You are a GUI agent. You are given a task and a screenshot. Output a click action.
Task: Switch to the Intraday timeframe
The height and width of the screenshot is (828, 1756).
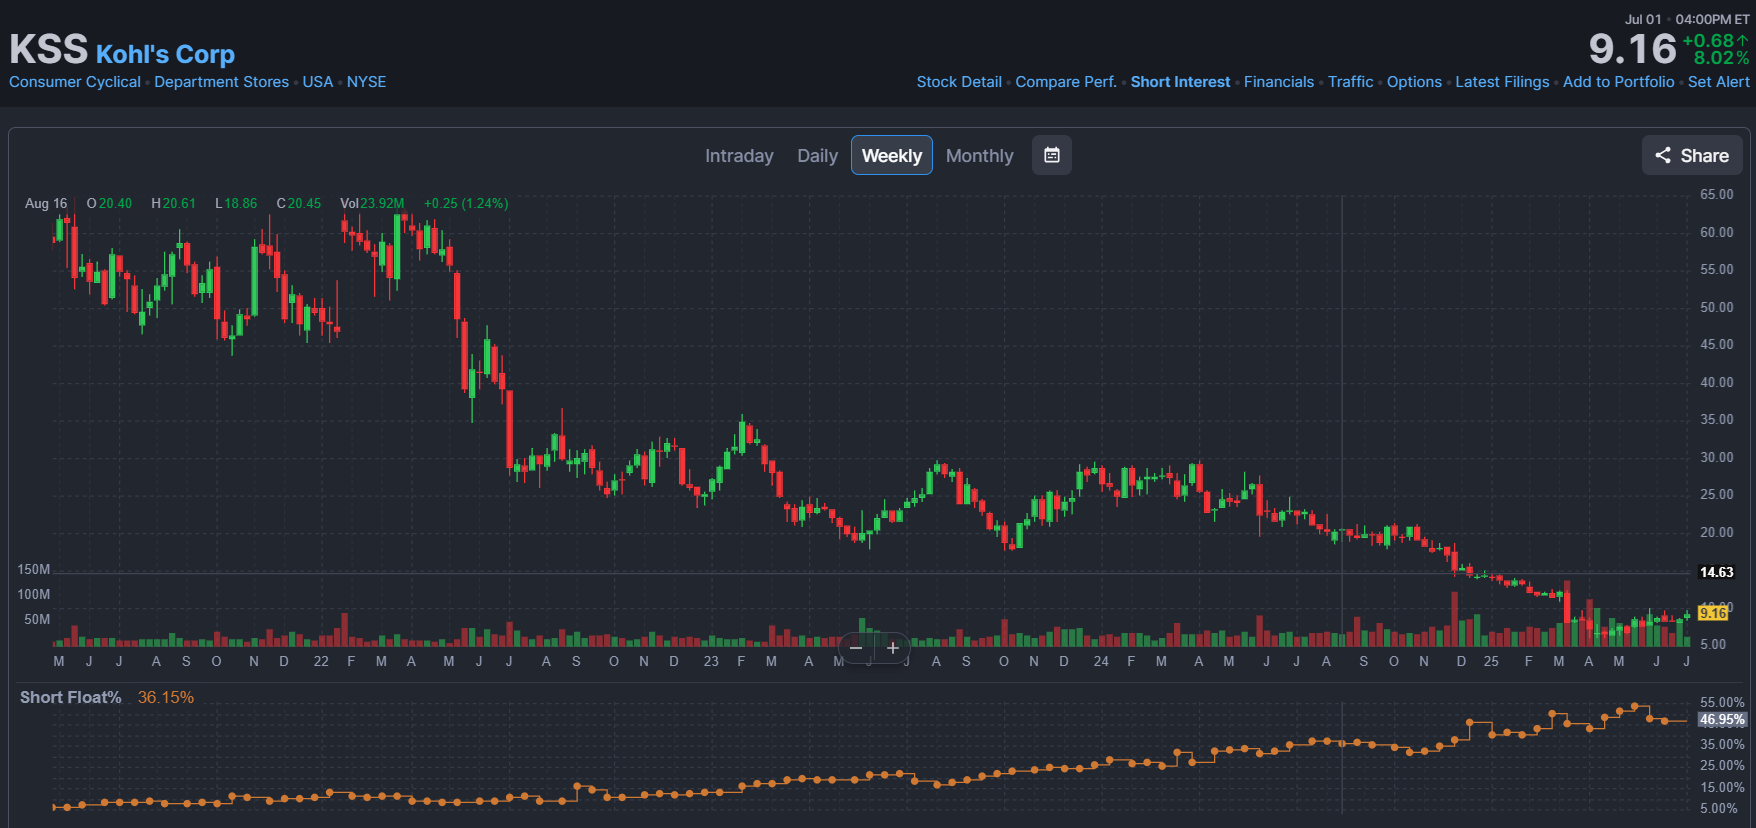[739, 156]
